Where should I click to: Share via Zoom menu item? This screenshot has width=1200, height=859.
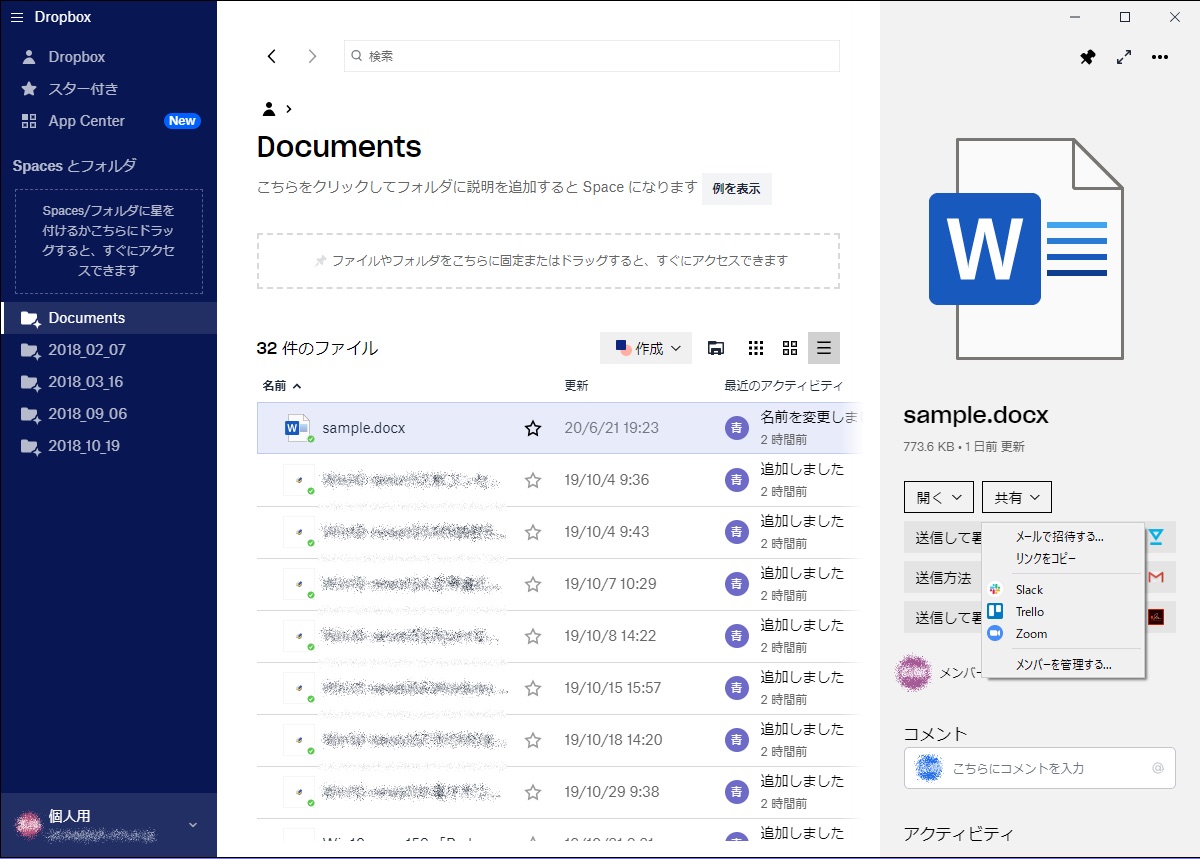[1063, 634]
